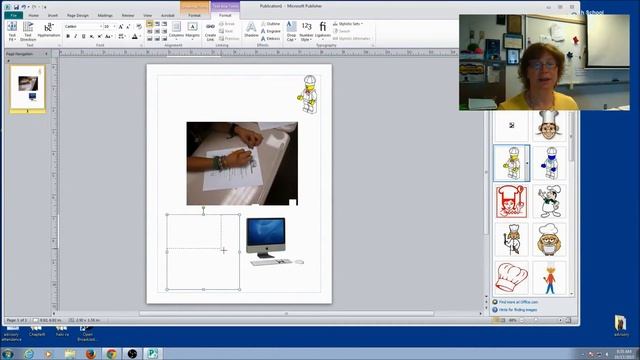Click the horizontal scrollbar under page
640x360 pixels.
tap(286, 313)
